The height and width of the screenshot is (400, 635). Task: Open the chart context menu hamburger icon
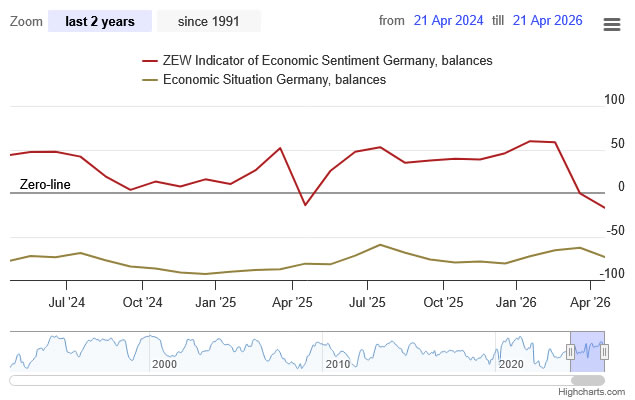[x=612, y=24]
